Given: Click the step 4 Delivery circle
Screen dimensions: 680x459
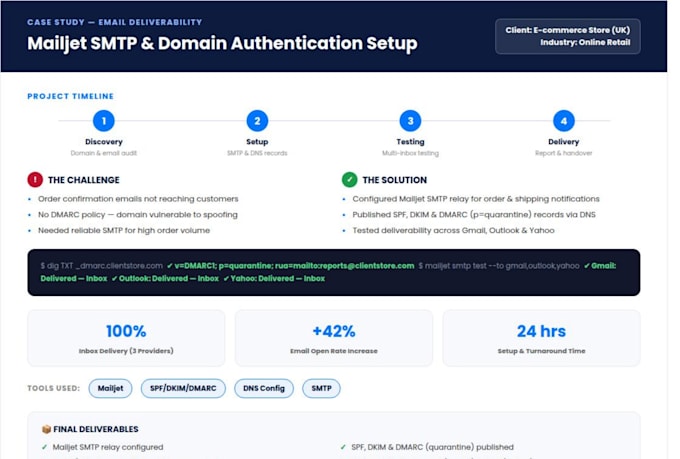Looking at the screenshot, I should pyautogui.click(x=564, y=121).
